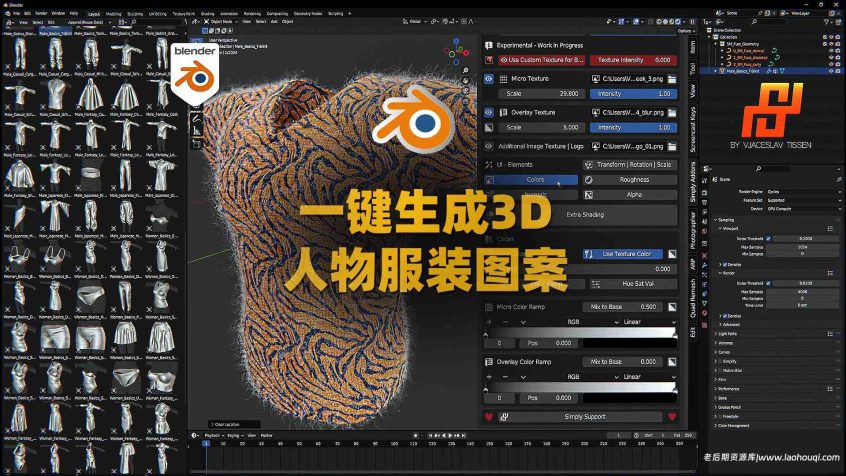The image size is (846, 476).
Task: Hide 0_SM_Fuzz_normal with its eye icon
Action: (x=831, y=51)
